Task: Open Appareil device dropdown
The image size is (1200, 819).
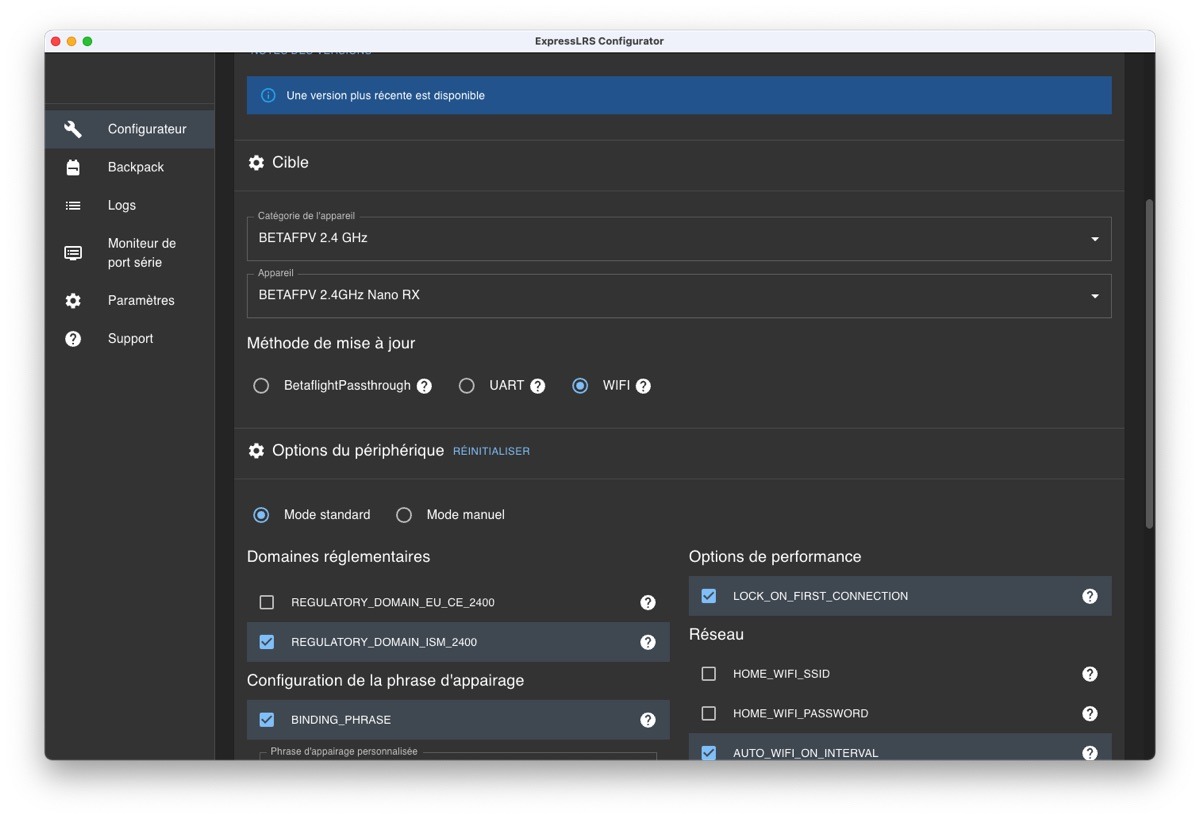Action: pyautogui.click(x=679, y=296)
